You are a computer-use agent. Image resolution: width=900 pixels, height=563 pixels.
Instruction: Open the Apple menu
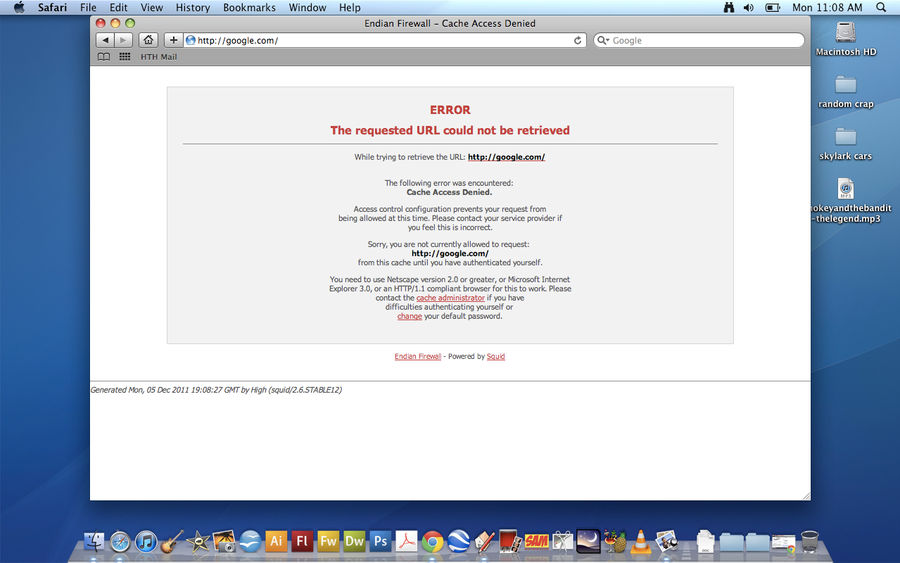19,7
